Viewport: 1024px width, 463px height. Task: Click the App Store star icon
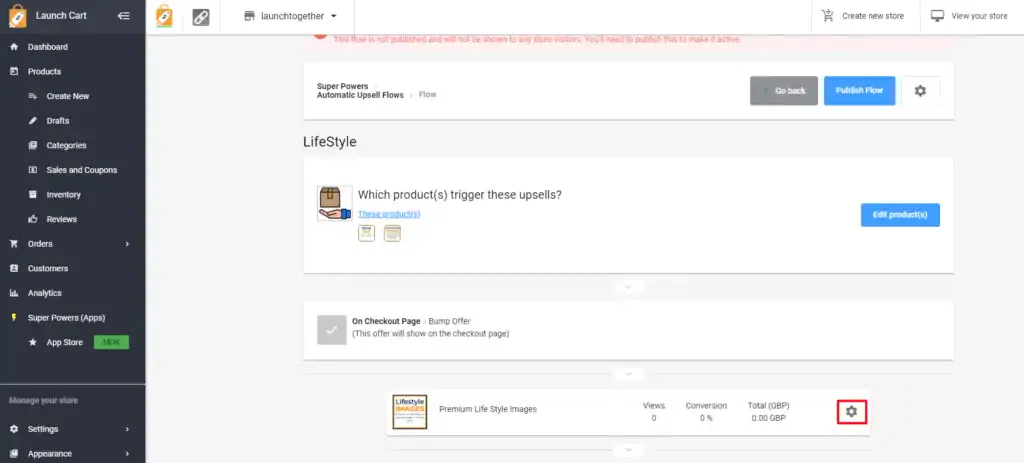tap(33, 342)
